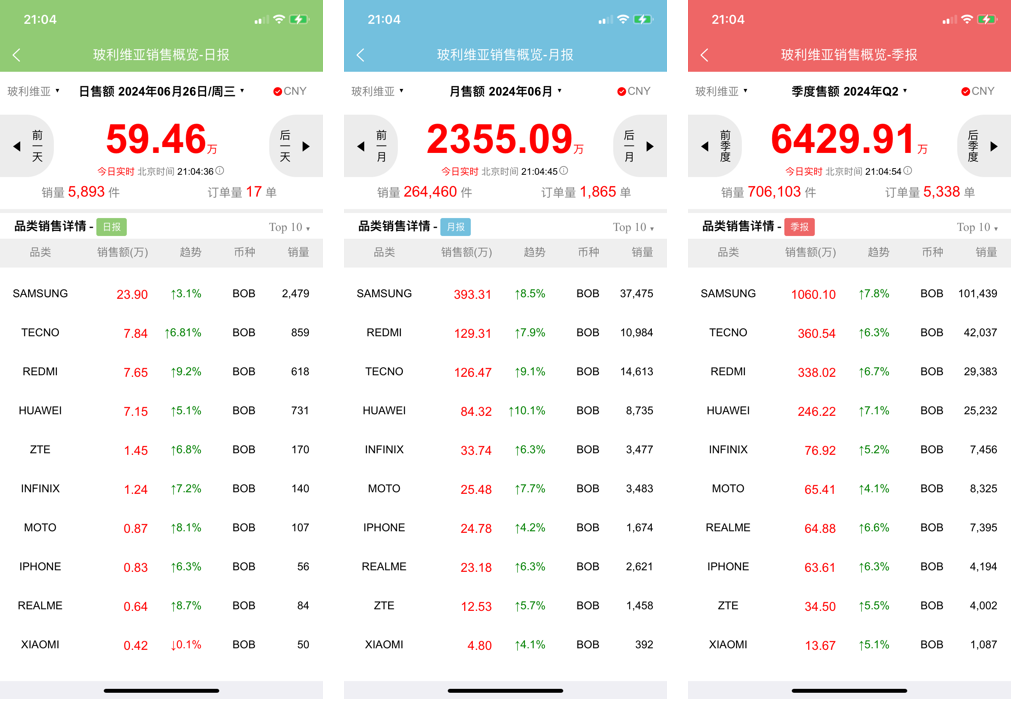
Task: Select SAMSUNG row with 393.31 sales
Action: pyautogui.click(x=506, y=294)
